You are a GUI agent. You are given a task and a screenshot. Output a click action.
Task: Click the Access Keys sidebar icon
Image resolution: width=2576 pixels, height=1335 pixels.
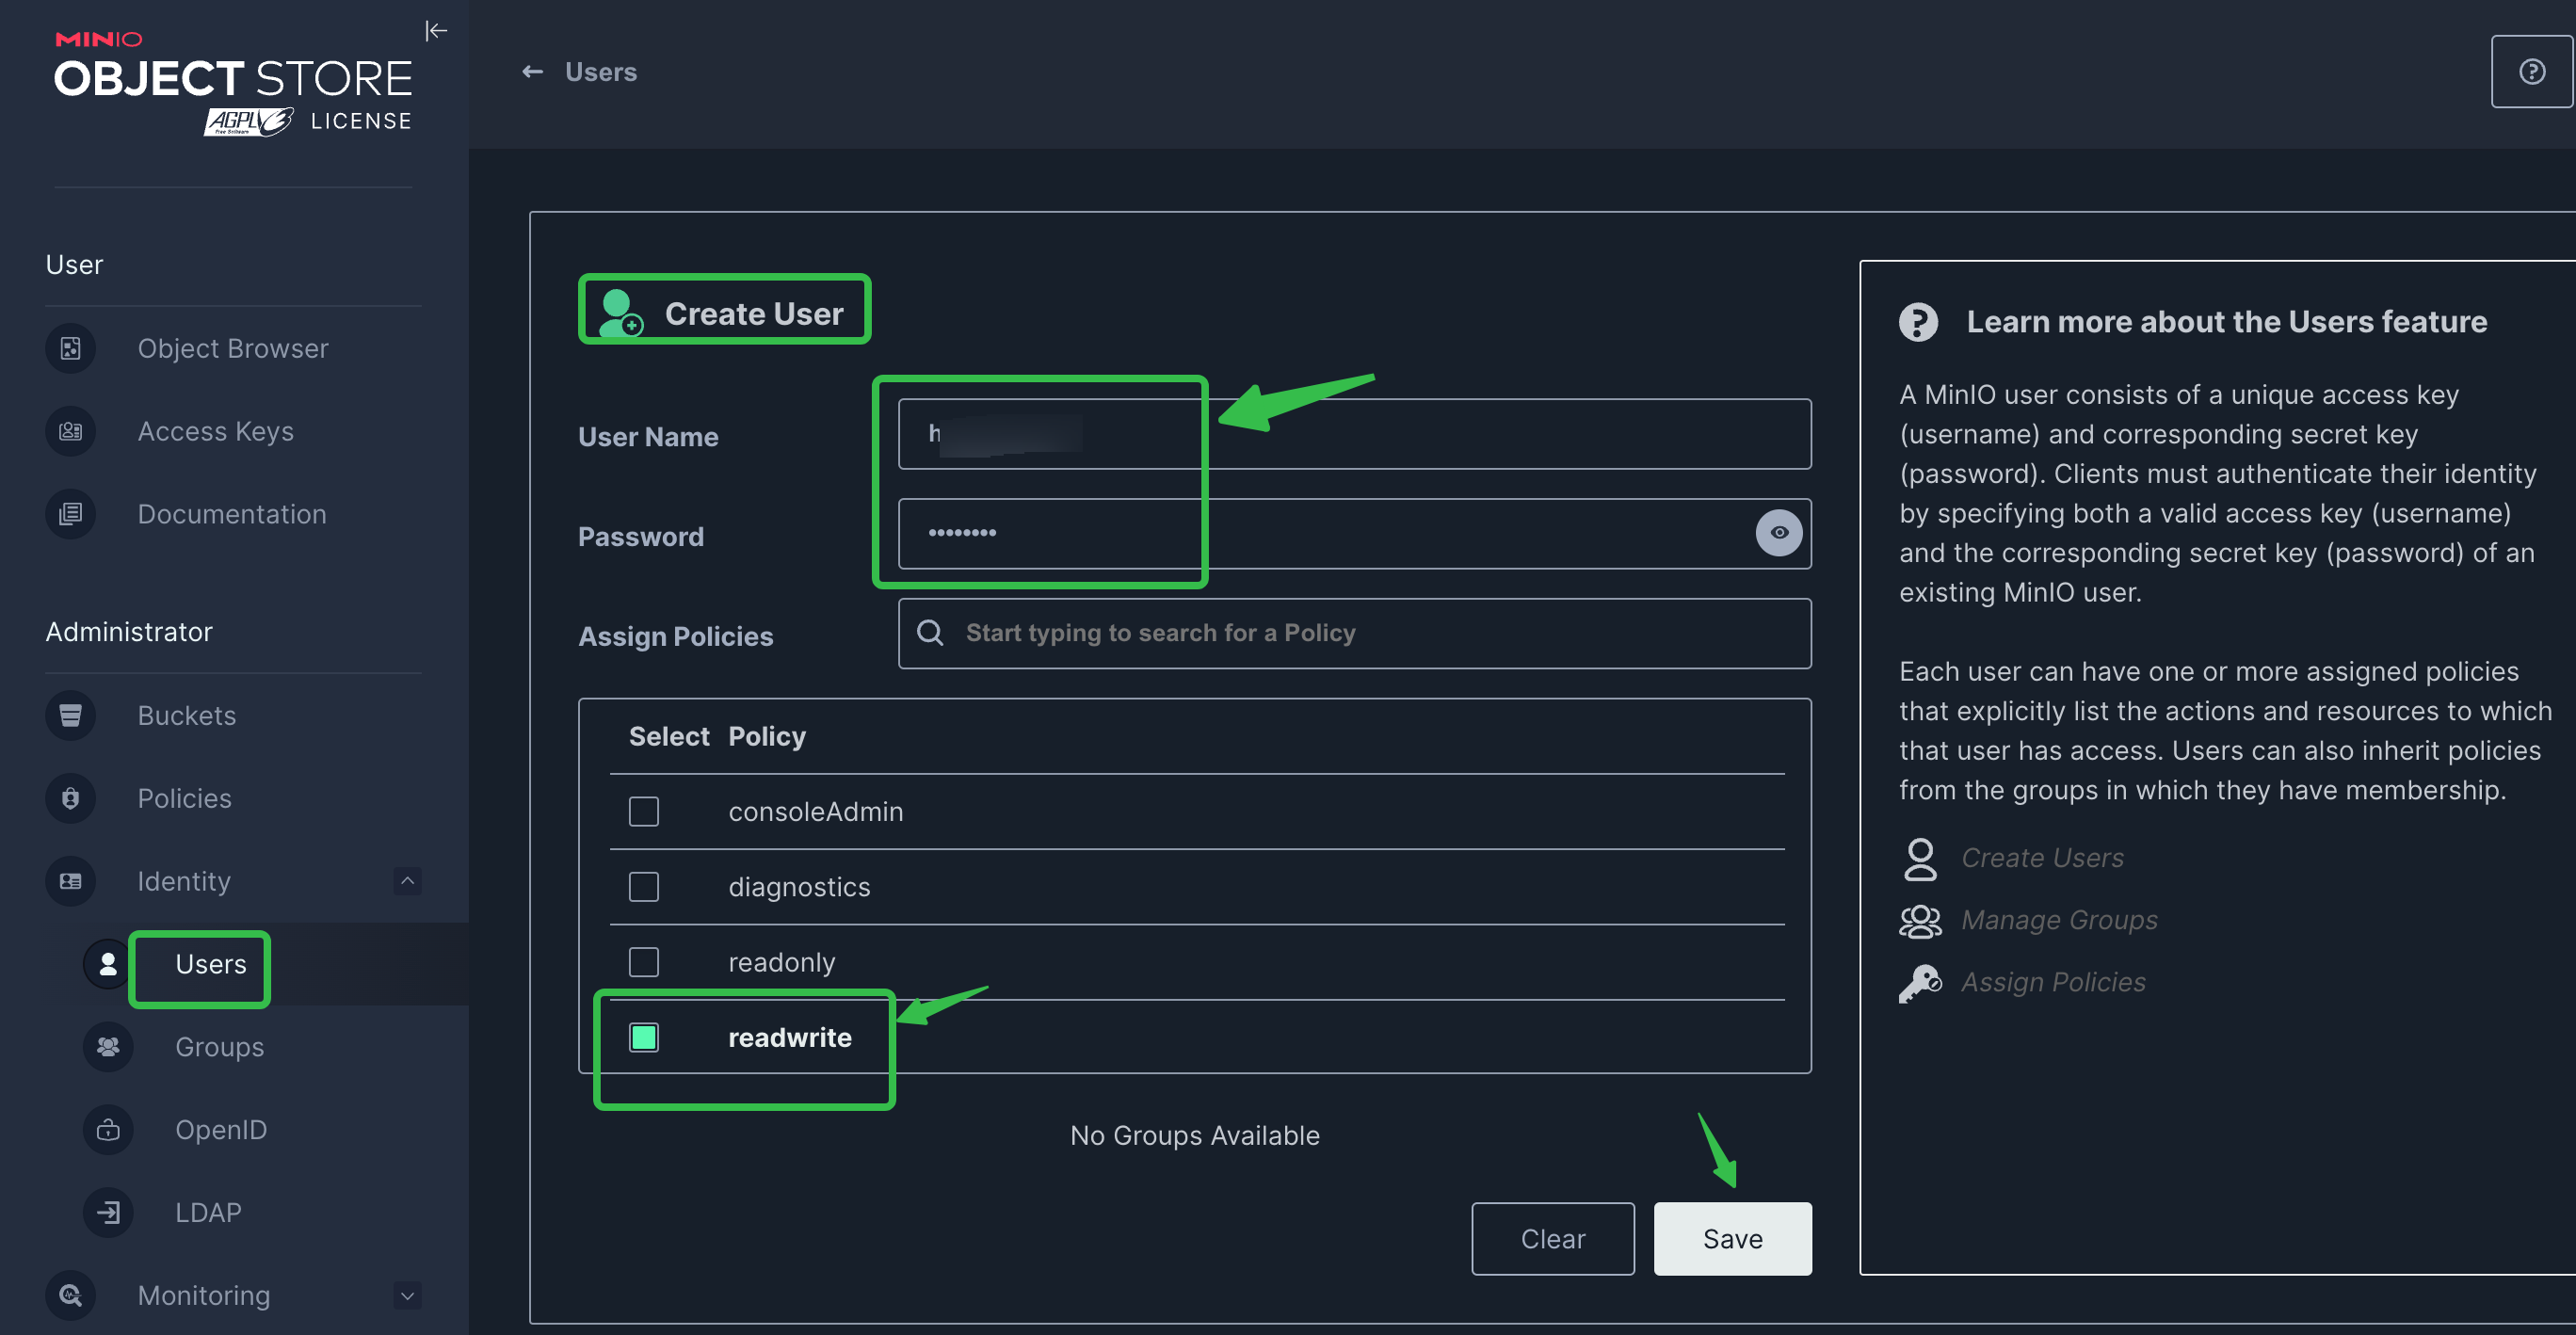click(70, 431)
